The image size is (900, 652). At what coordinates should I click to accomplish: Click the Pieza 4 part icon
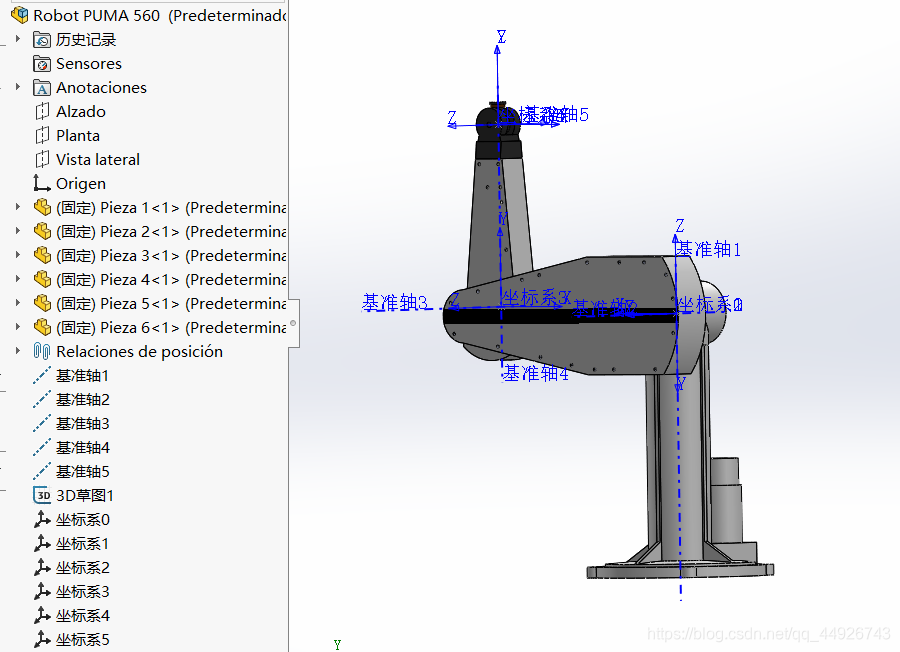(x=42, y=280)
